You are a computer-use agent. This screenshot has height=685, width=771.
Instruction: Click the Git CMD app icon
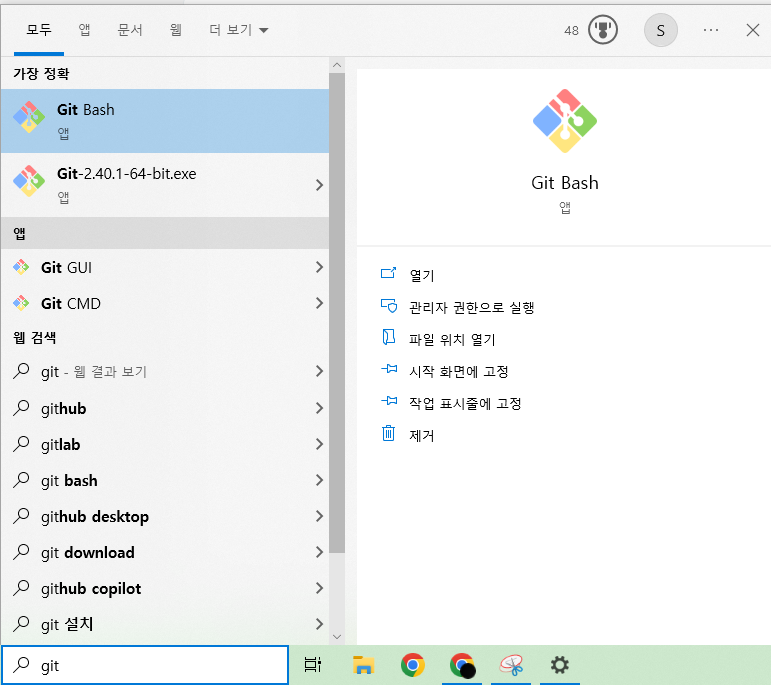[21, 303]
